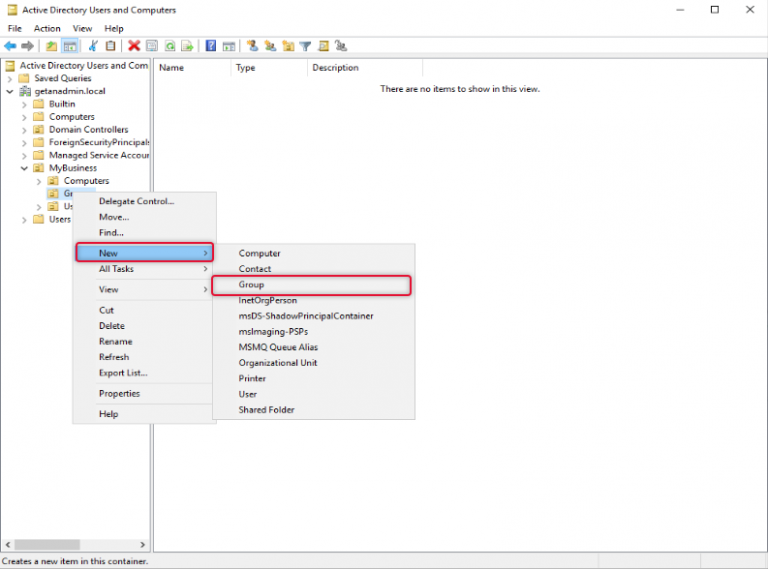
Task: Click the Saved Queries folder icon
Action: point(24,78)
